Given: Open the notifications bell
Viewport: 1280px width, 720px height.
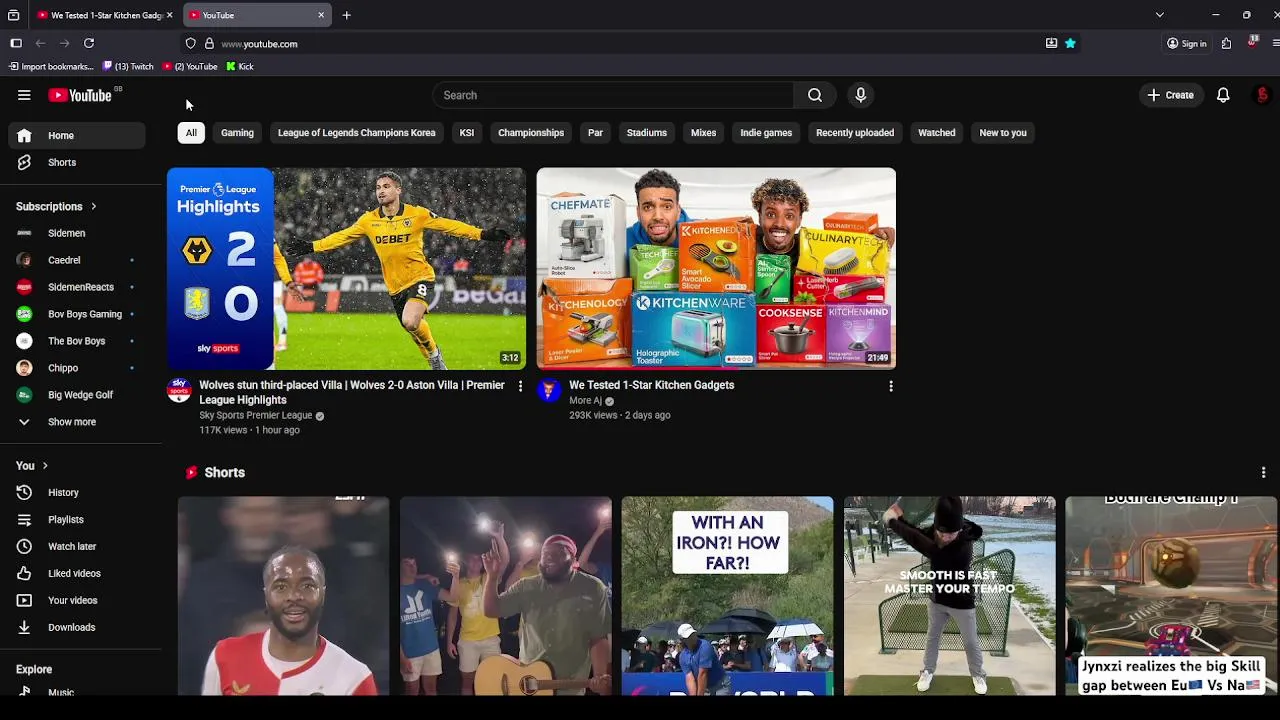Looking at the screenshot, I should point(1223,95).
